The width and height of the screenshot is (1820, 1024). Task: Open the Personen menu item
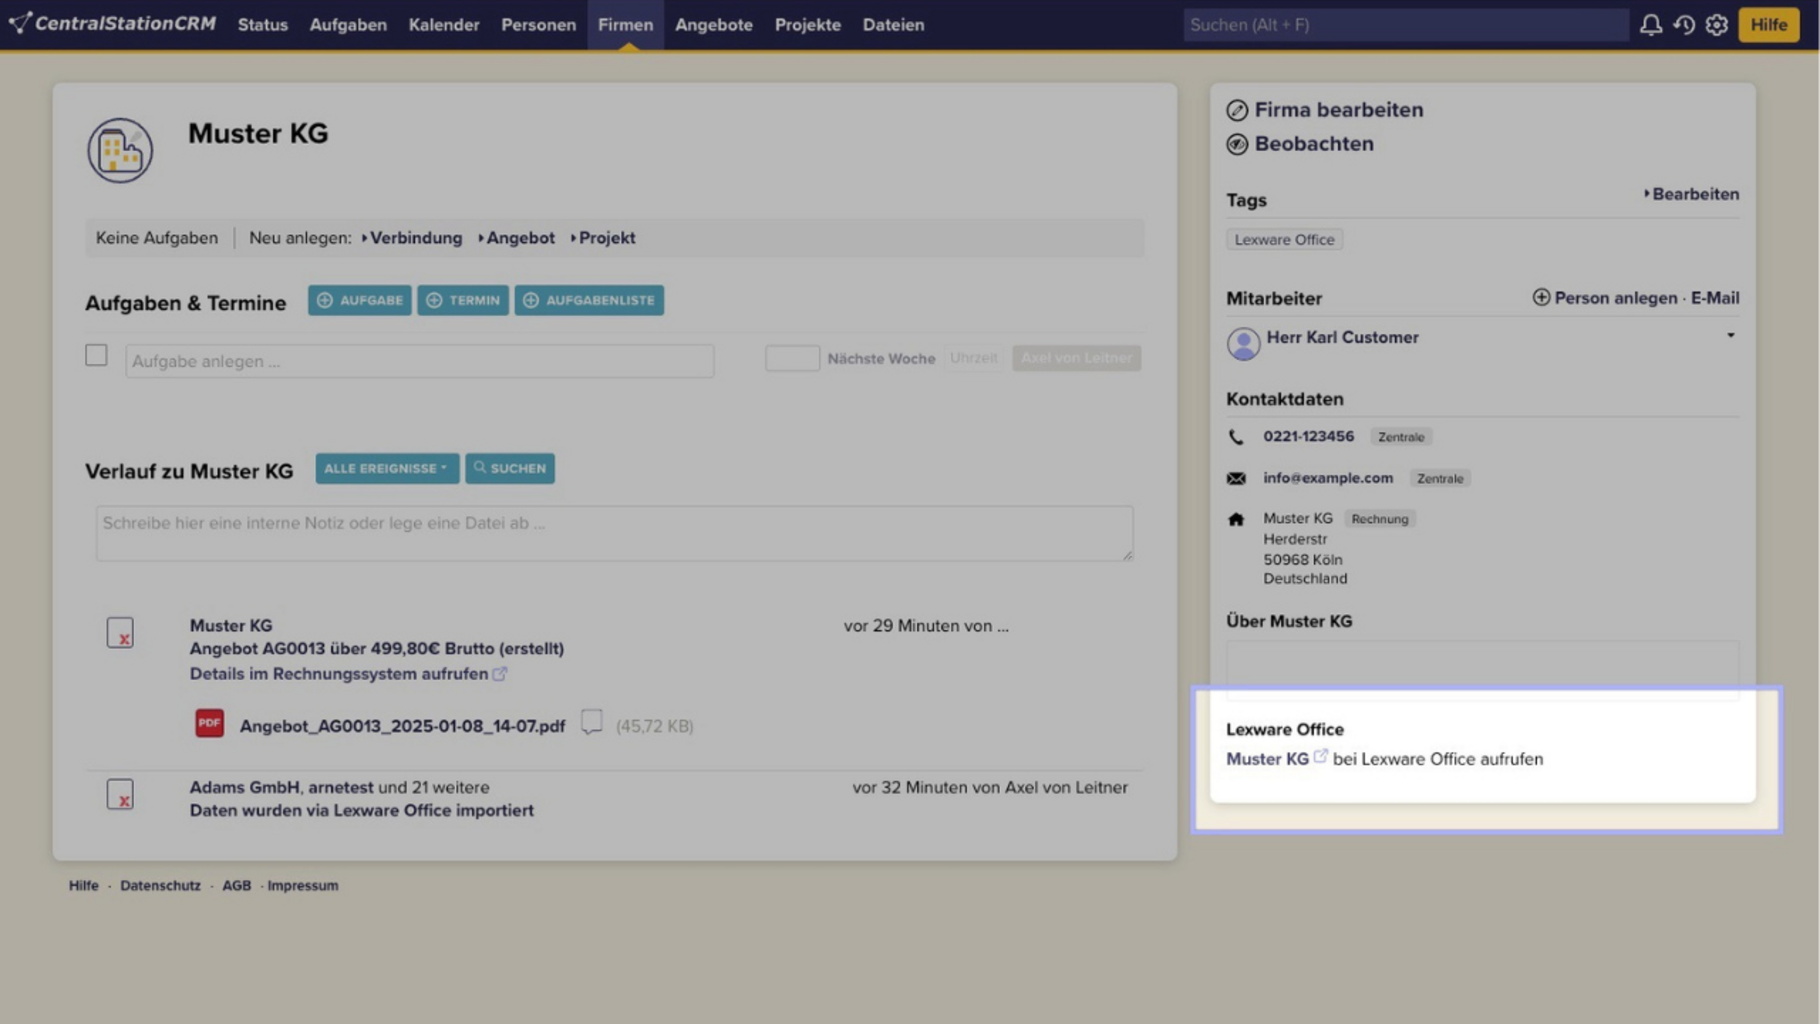[x=538, y=25]
